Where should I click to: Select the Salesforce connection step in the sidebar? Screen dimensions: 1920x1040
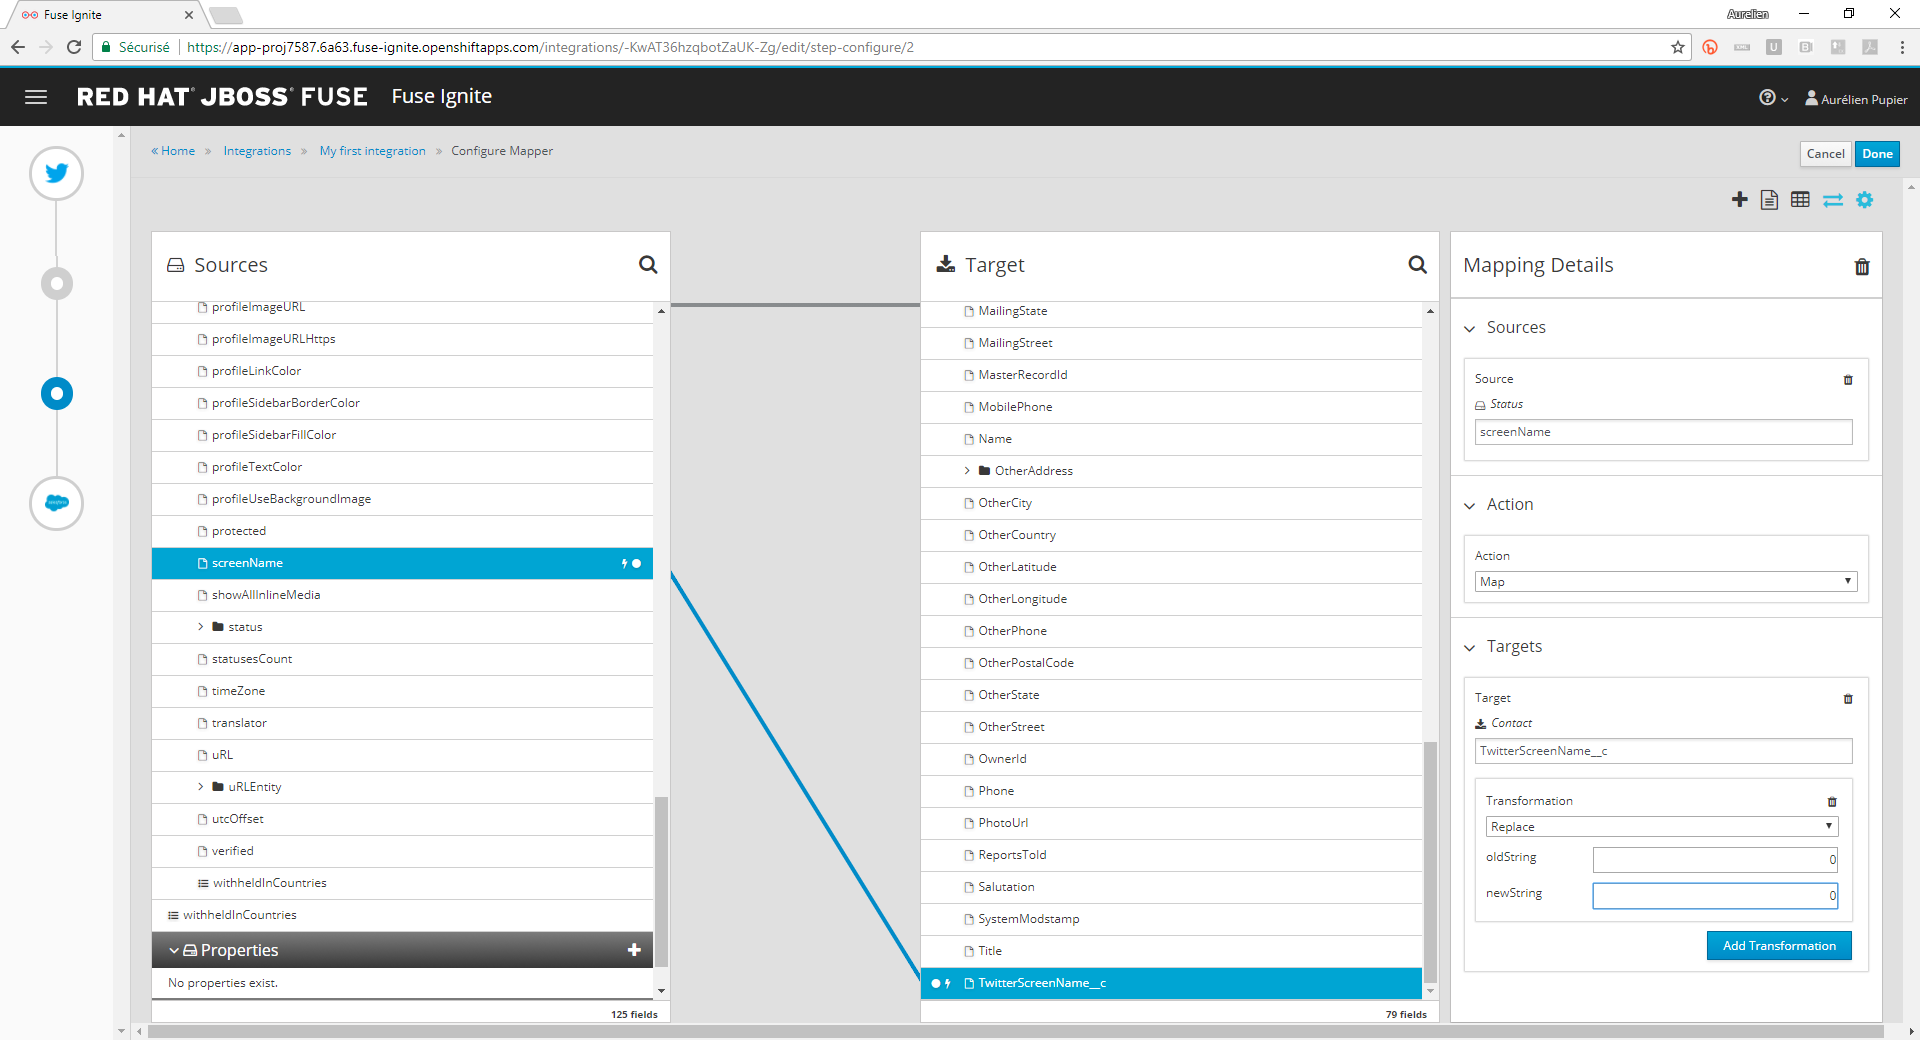click(x=56, y=503)
